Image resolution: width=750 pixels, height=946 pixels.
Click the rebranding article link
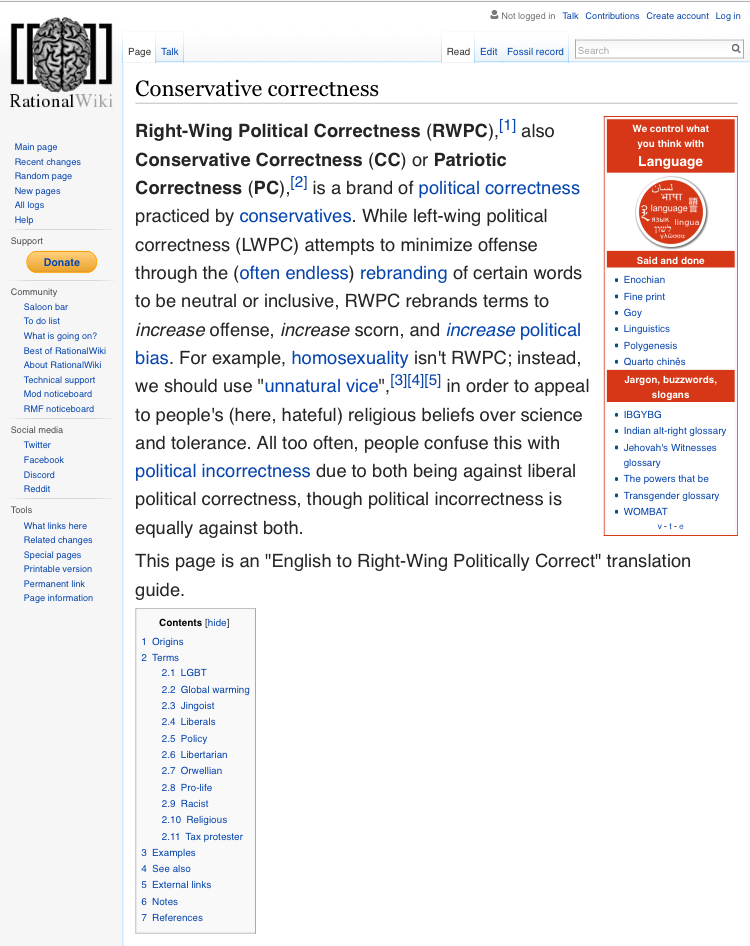click(x=404, y=273)
